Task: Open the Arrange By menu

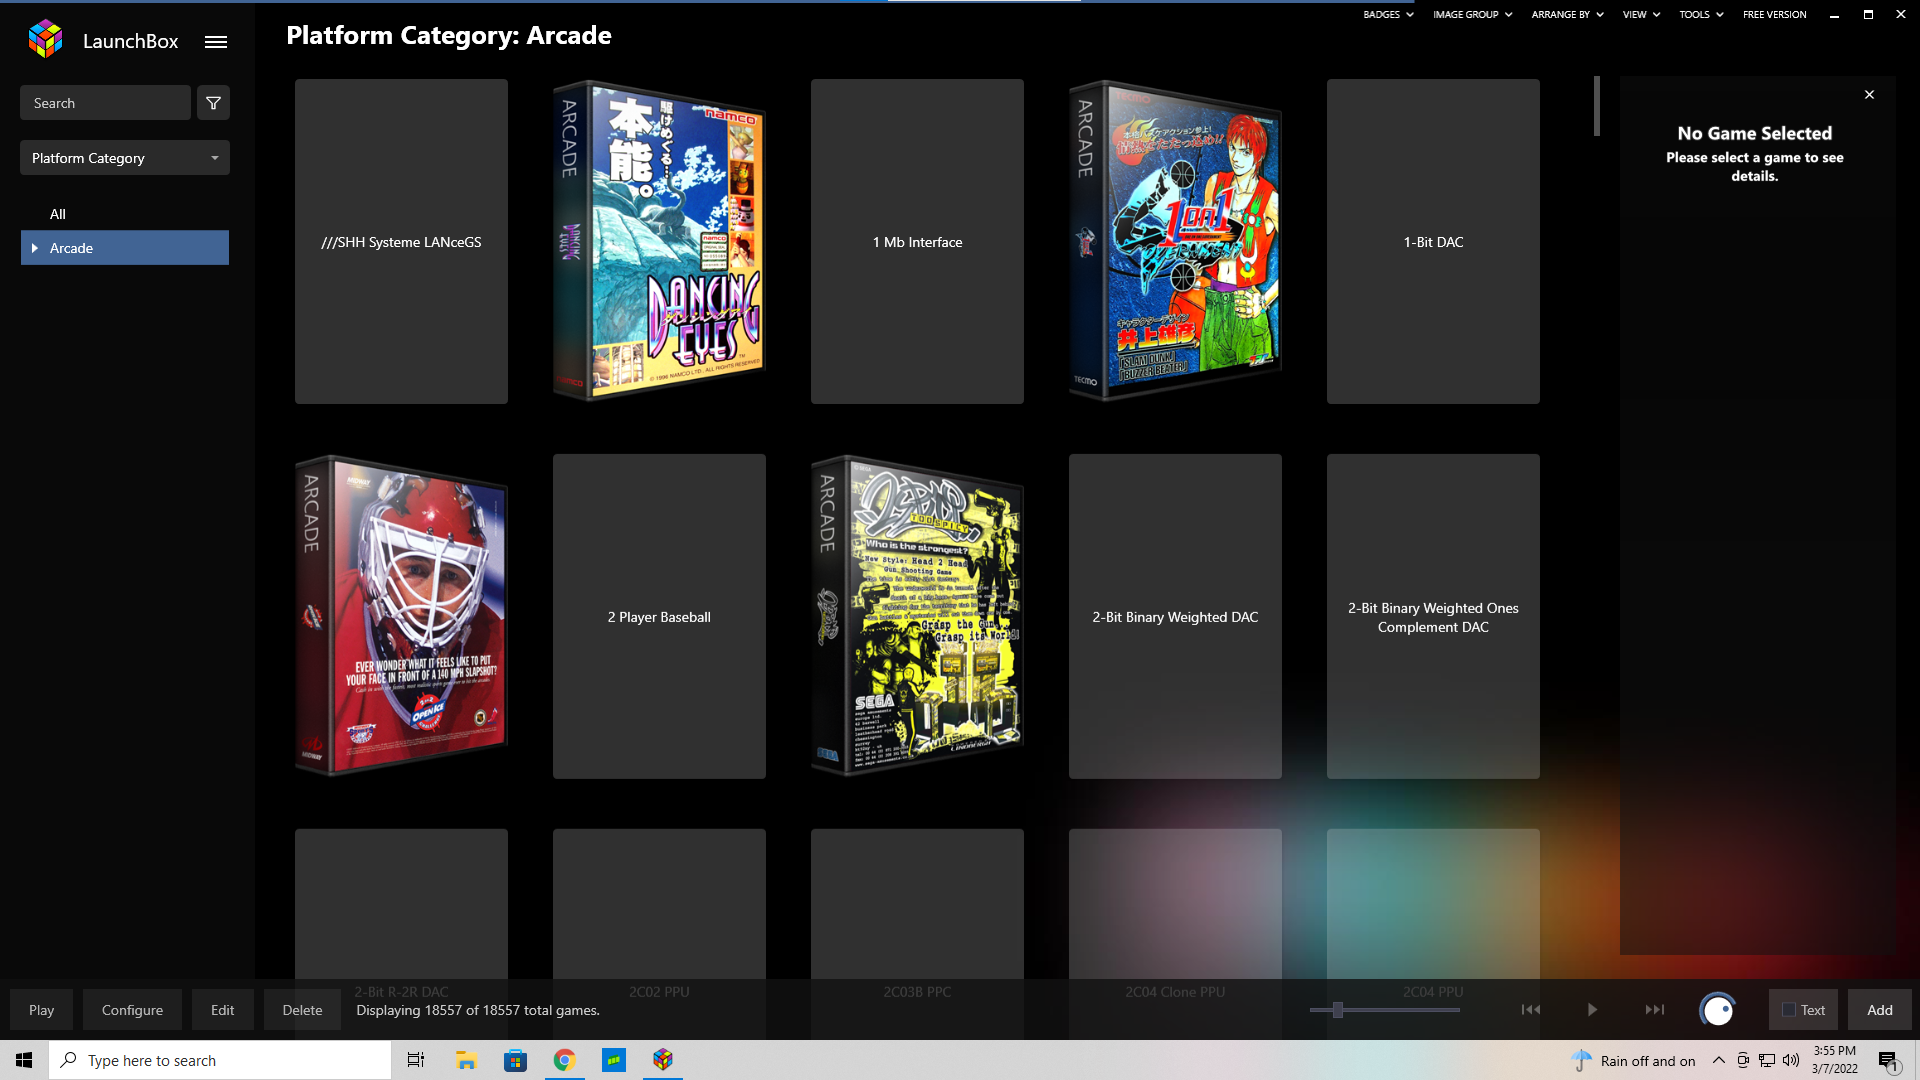Action: tap(1567, 15)
